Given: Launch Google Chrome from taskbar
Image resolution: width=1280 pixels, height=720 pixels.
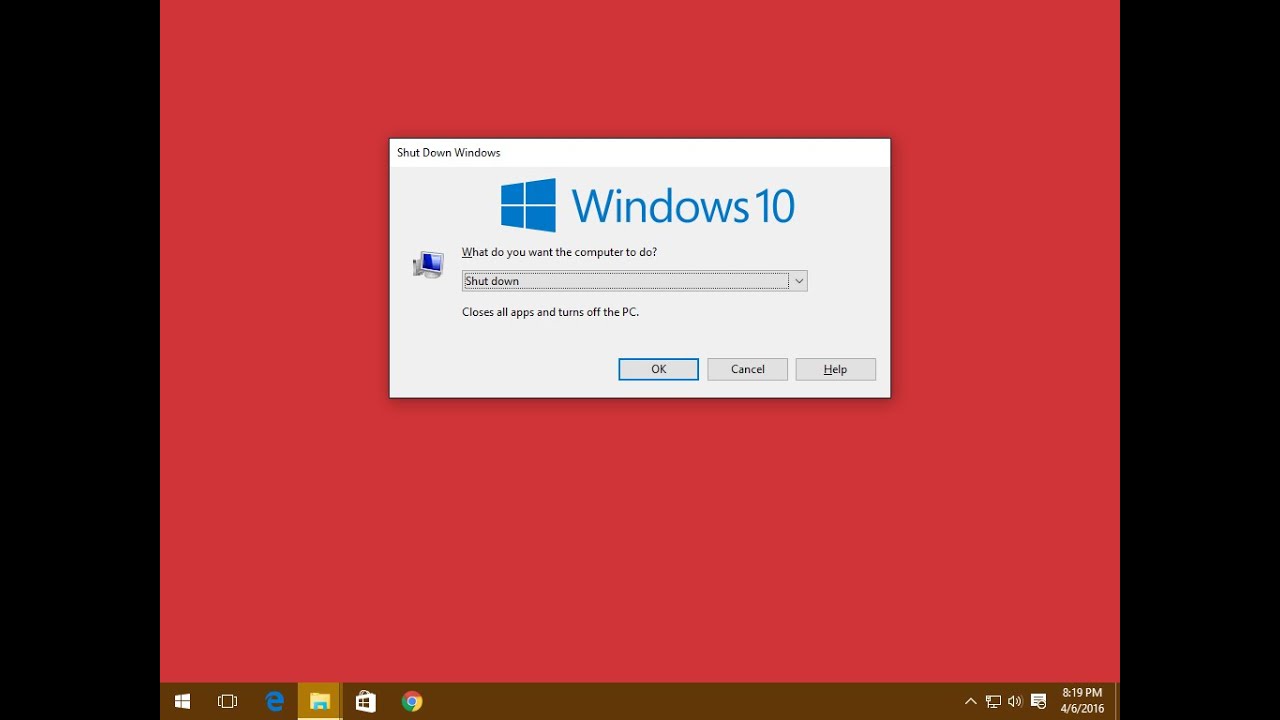Looking at the screenshot, I should tap(412, 702).
